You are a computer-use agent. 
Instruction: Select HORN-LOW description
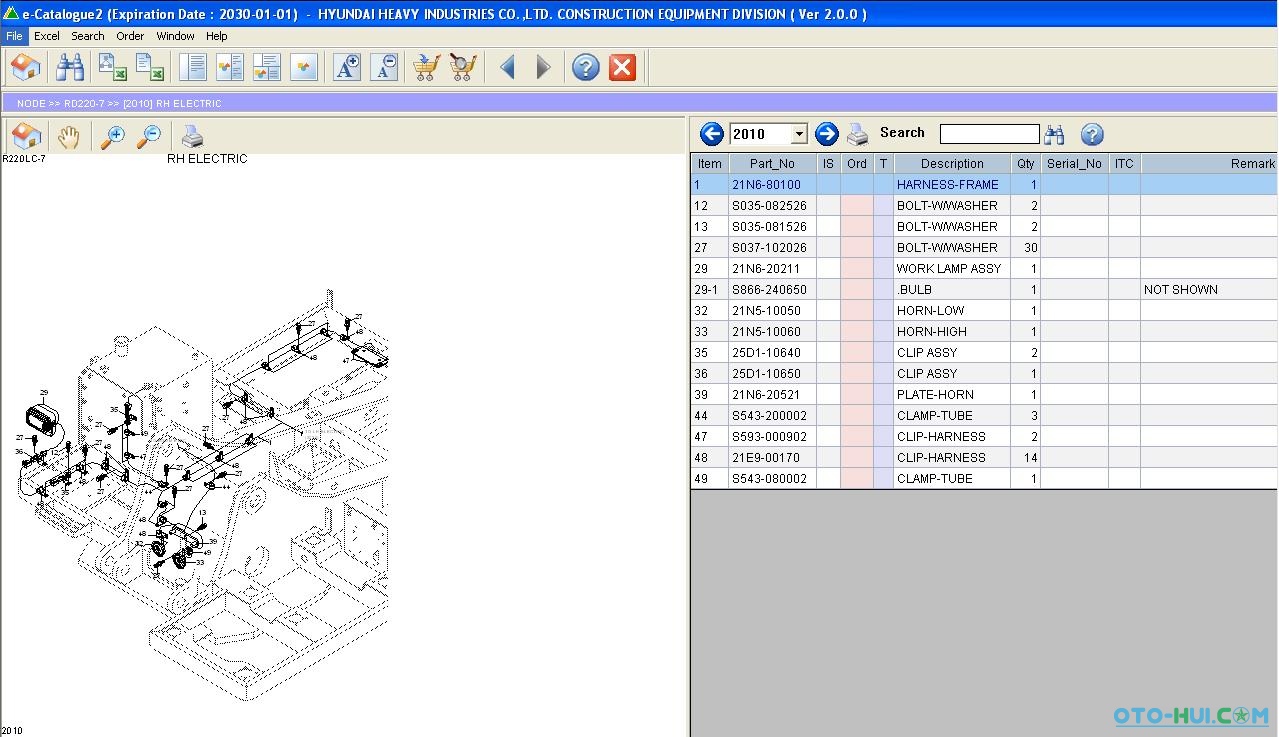click(952, 311)
